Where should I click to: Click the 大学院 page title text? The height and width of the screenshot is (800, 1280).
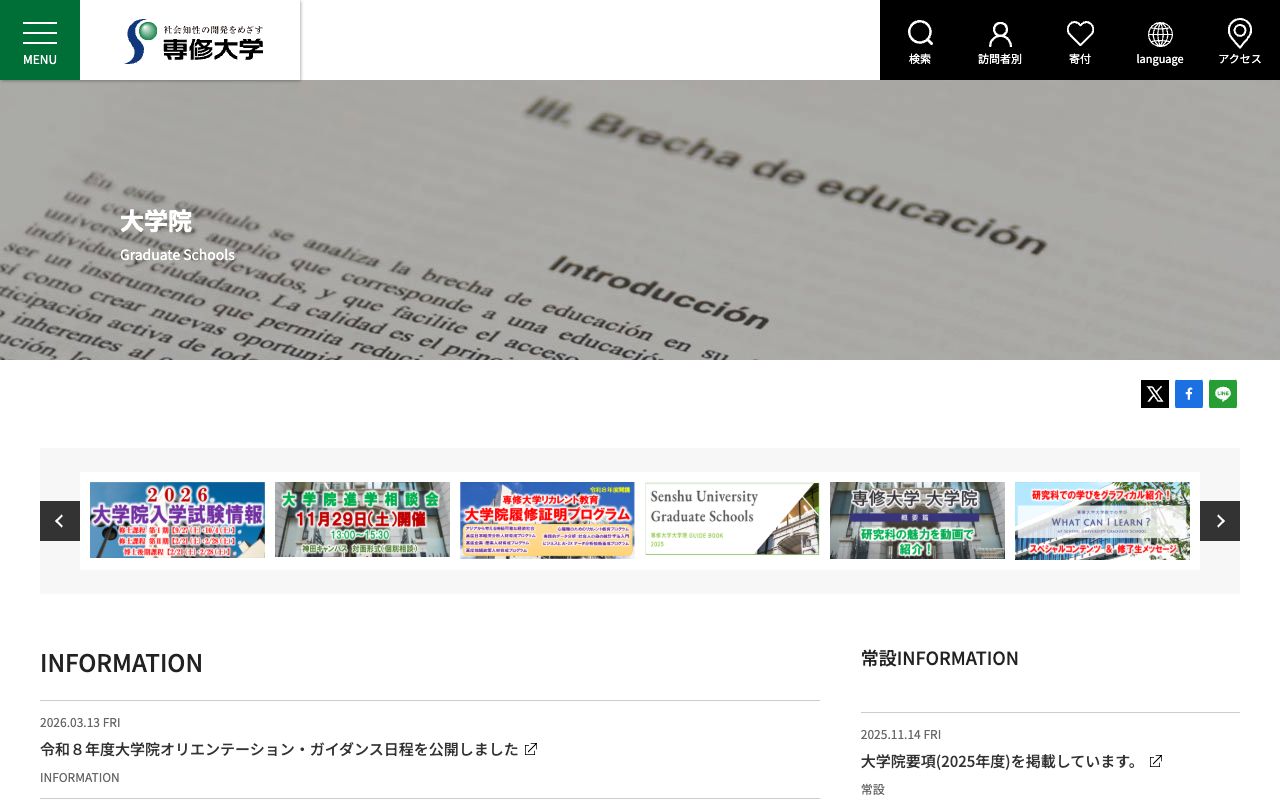click(x=156, y=221)
